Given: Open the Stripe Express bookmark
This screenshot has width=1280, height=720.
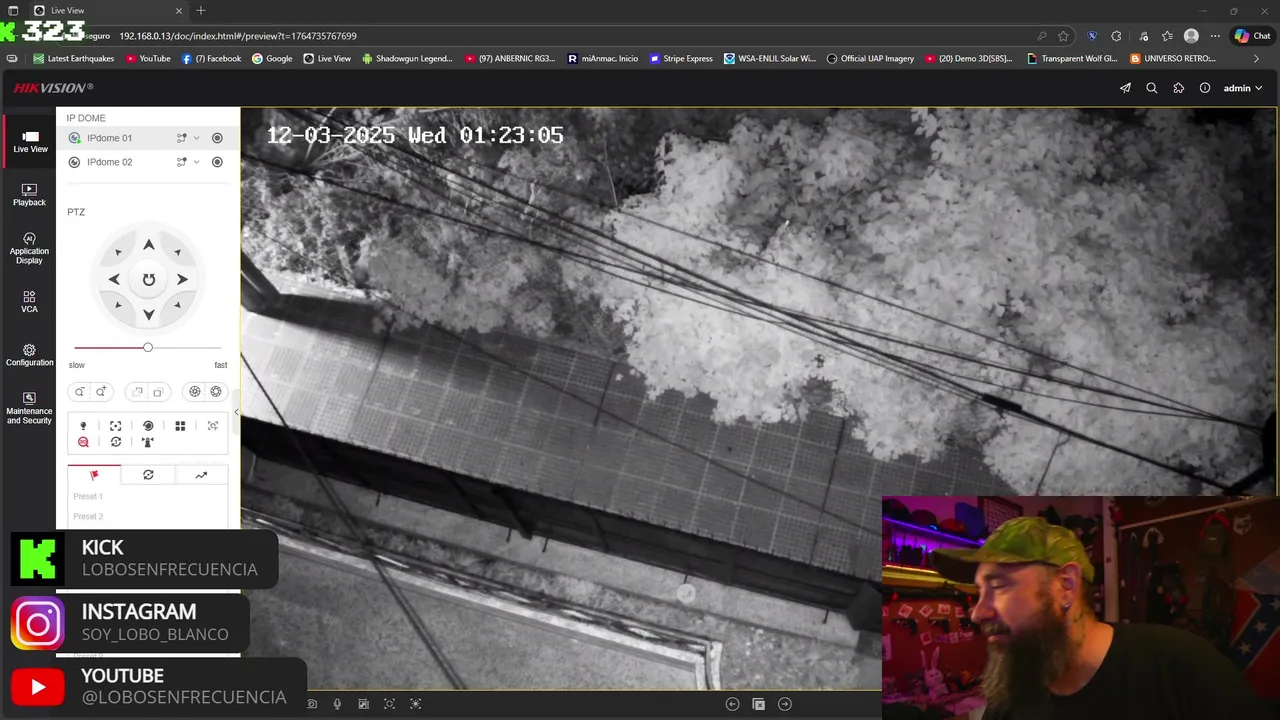Looking at the screenshot, I should click(x=681, y=58).
